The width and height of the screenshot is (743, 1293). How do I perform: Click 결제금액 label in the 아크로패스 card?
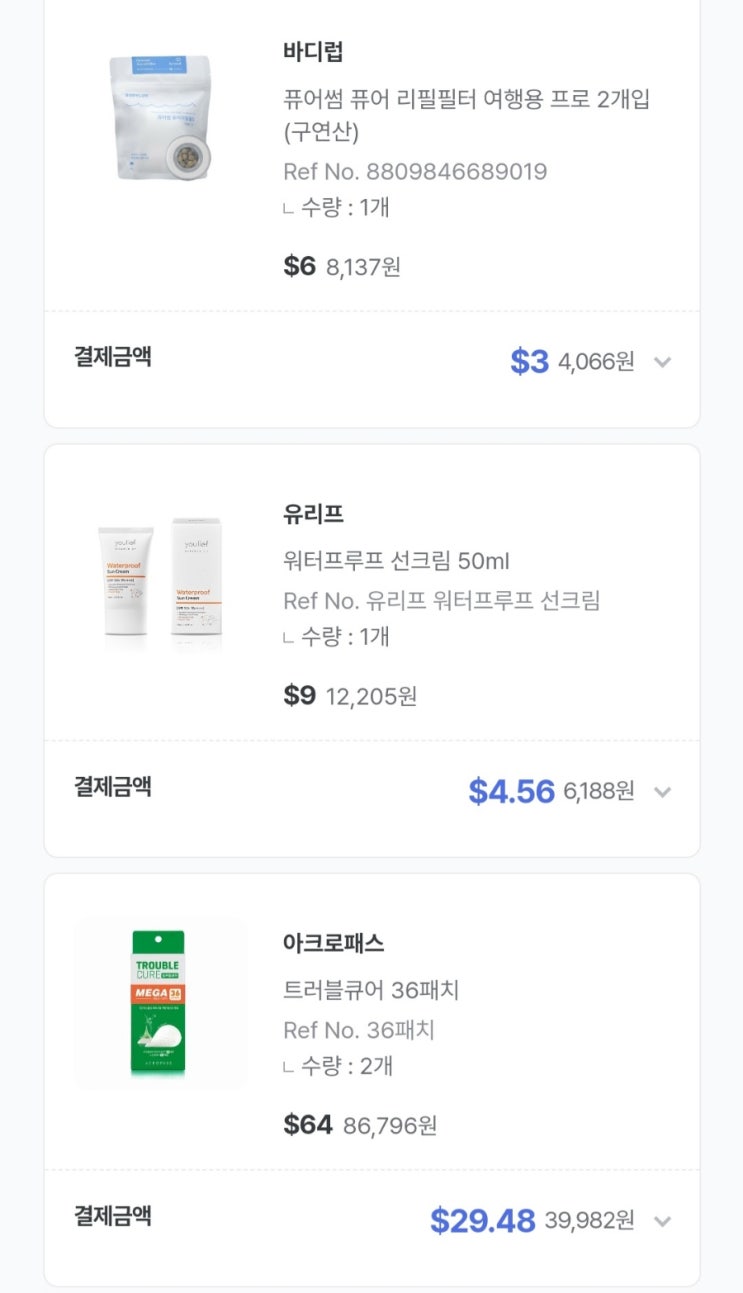(113, 1216)
